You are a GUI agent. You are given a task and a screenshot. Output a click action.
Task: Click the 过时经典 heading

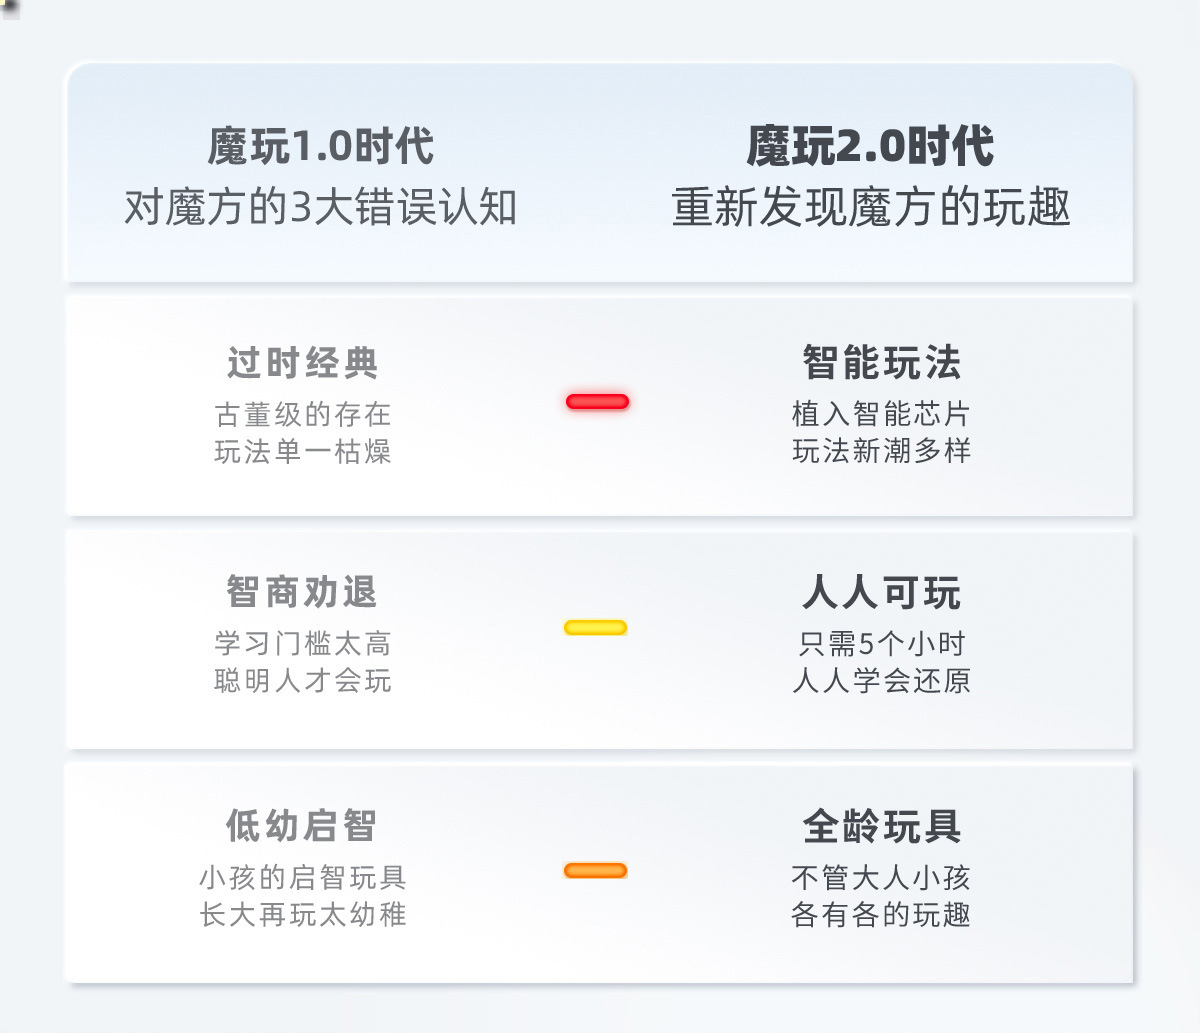[302, 363]
